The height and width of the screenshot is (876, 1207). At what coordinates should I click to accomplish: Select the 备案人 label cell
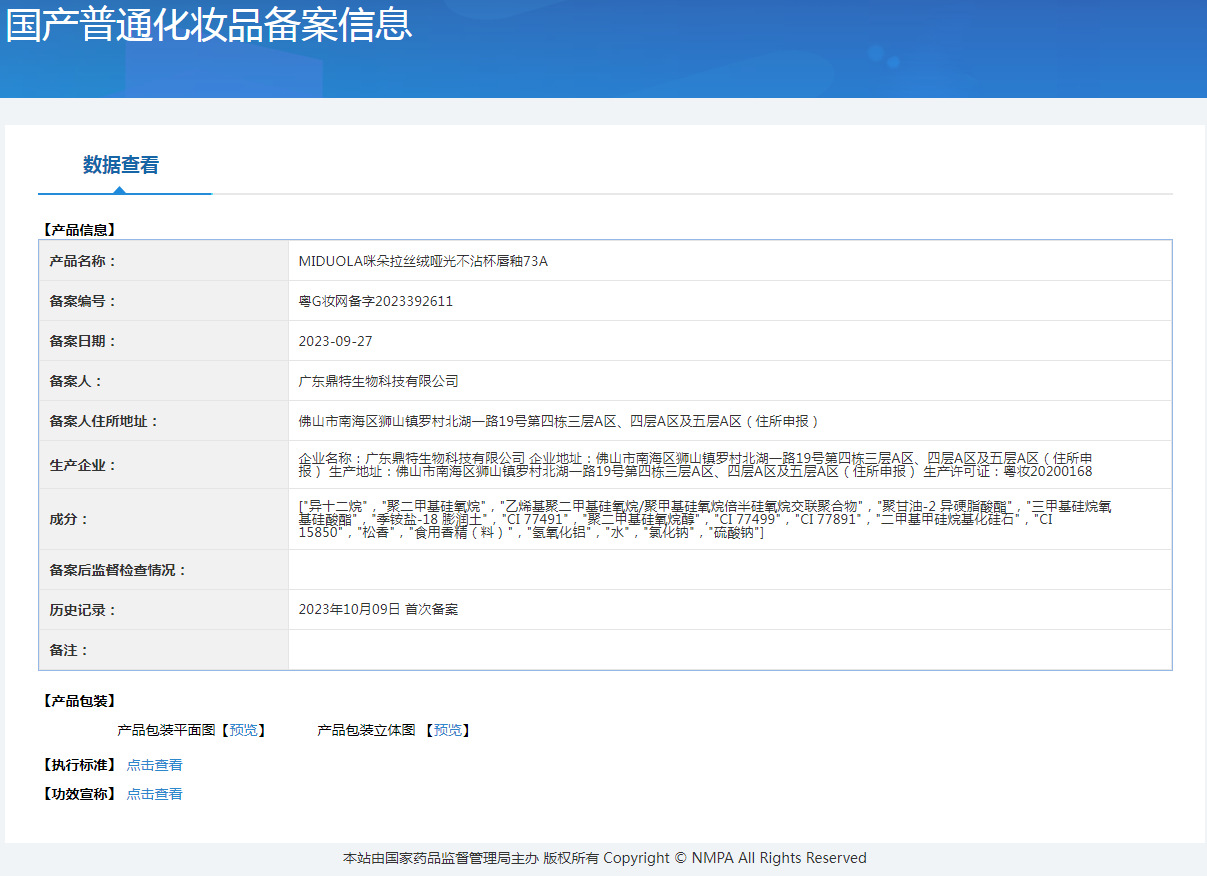click(164, 381)
